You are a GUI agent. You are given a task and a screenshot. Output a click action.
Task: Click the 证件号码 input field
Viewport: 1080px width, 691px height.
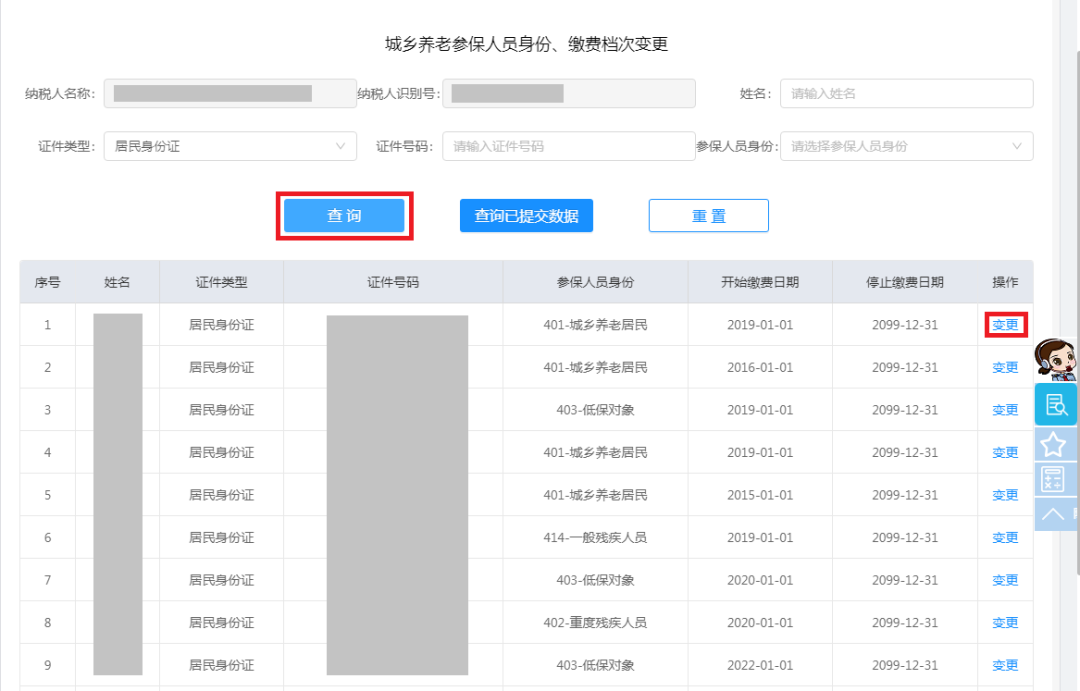coord(568,146)
